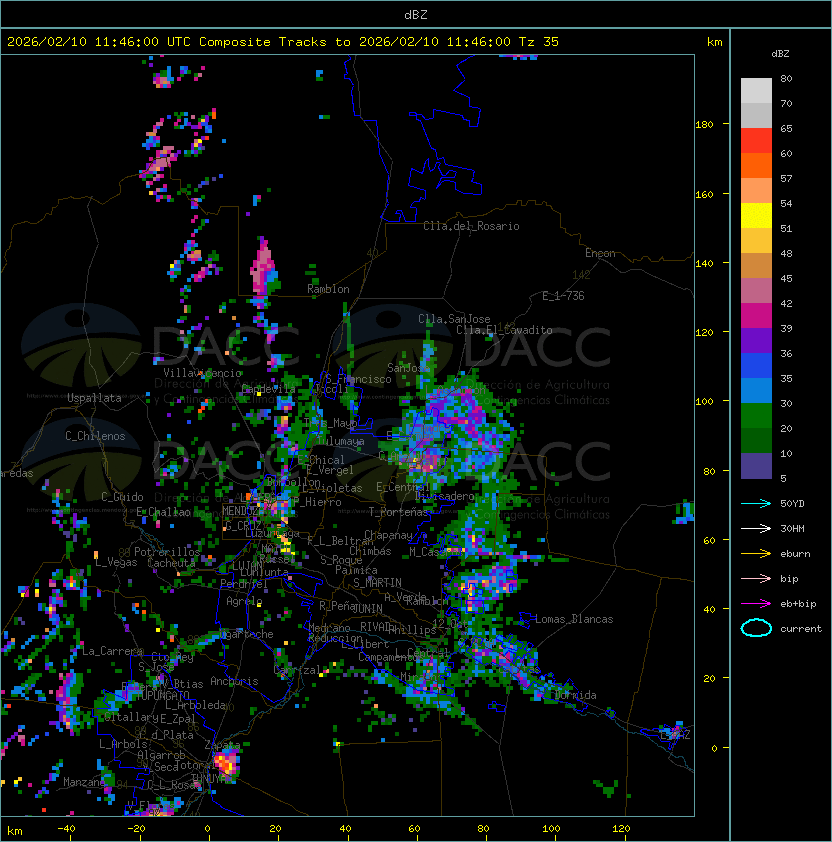
Task: Click the 'Potrerillos' map label
Action: [167, 552]
